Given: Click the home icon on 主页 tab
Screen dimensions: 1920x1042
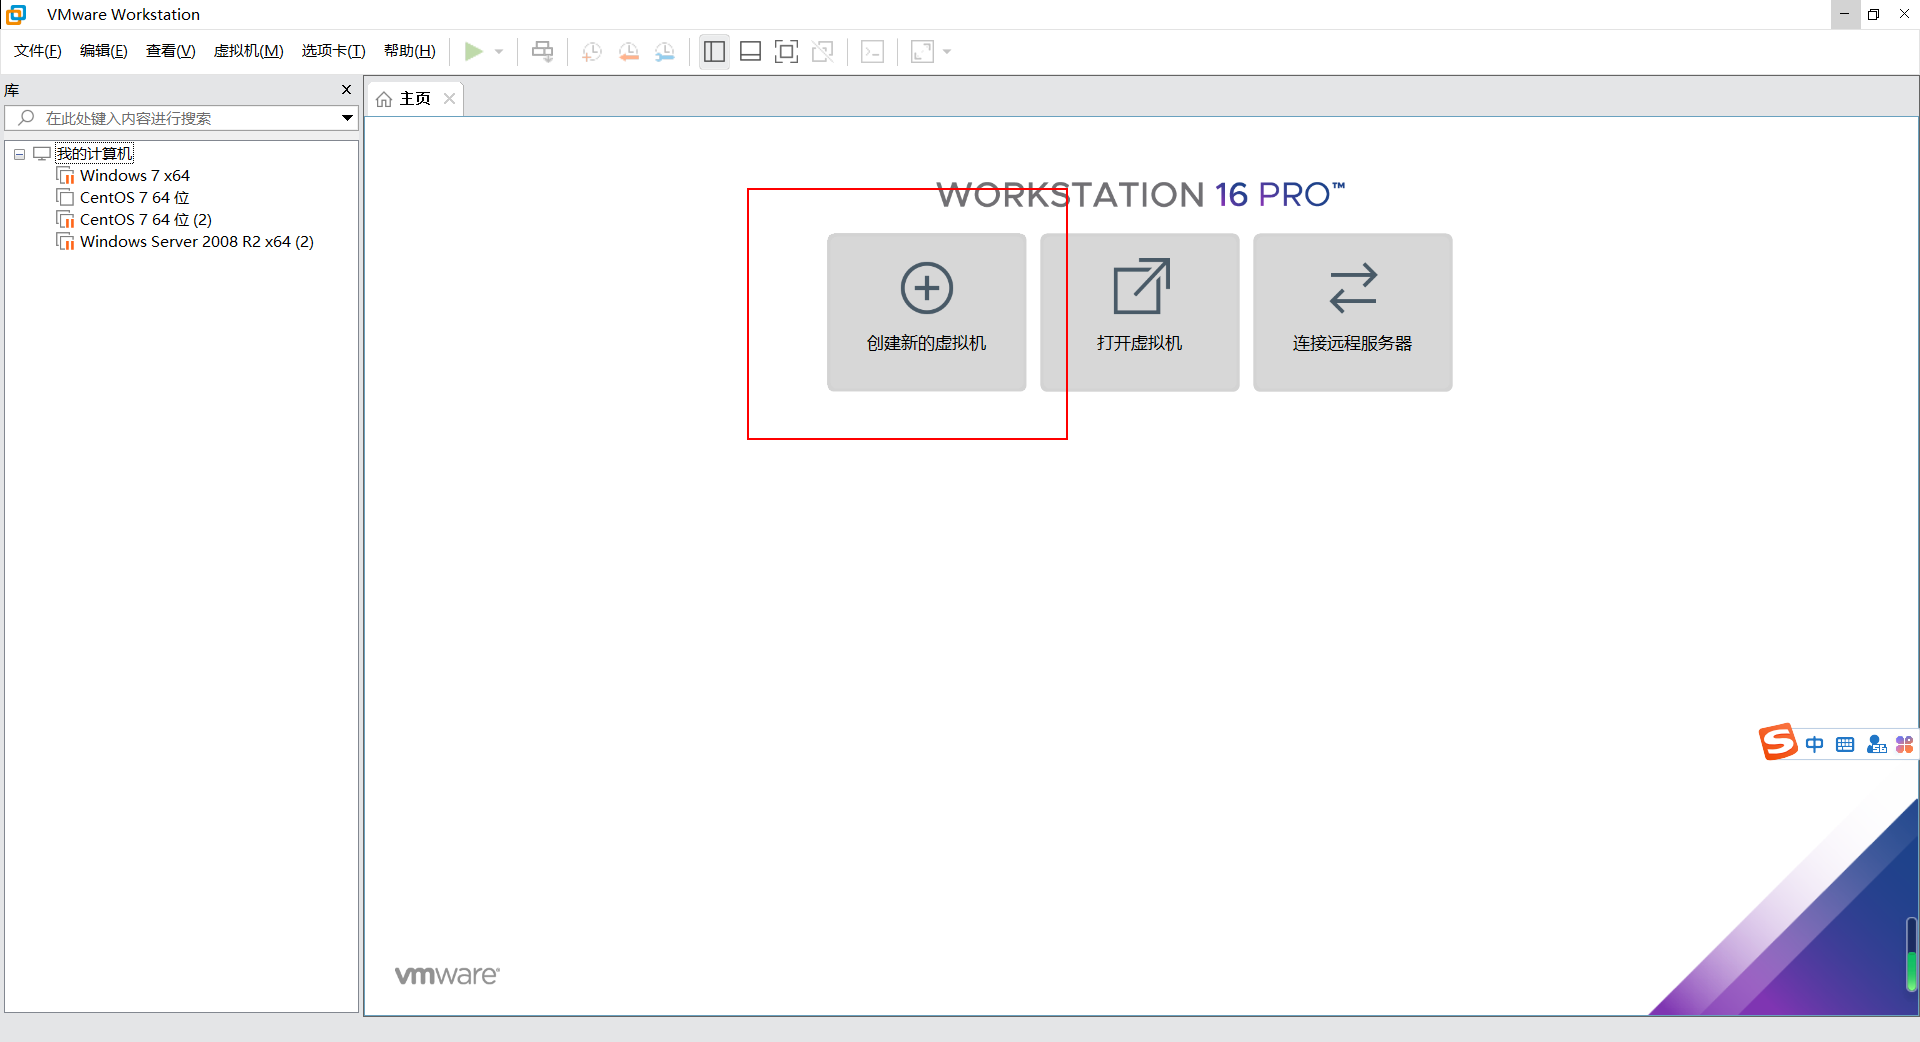Looking at the screenshot, I should click(x=384, y=99).
